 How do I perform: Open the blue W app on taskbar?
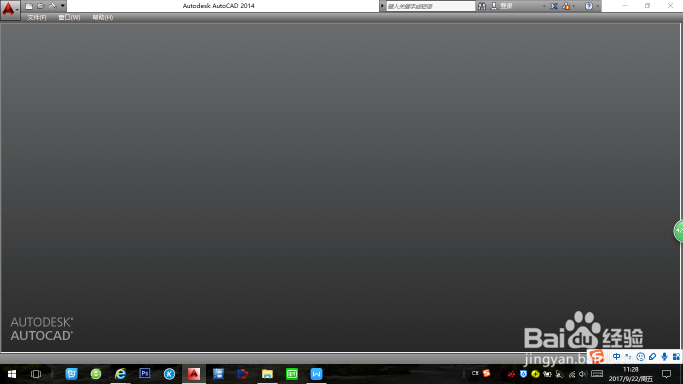pyautogui.click(x=316, y=374)
